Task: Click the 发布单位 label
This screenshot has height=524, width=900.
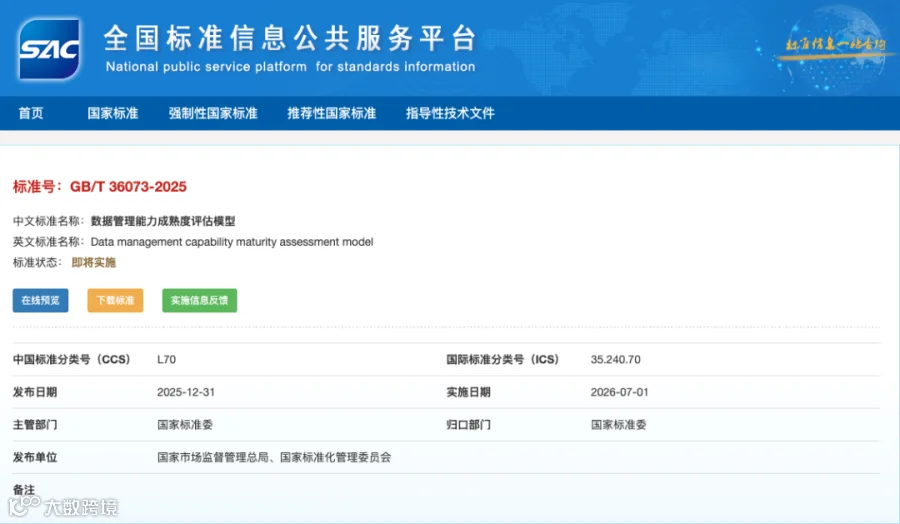Action: [x=35, y=457]
